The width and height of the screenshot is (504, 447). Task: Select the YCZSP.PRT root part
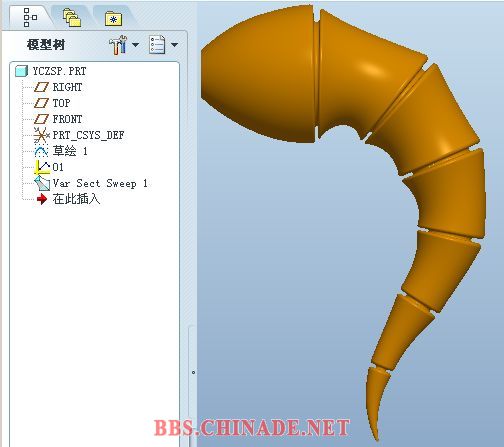(x=51, y=71)
